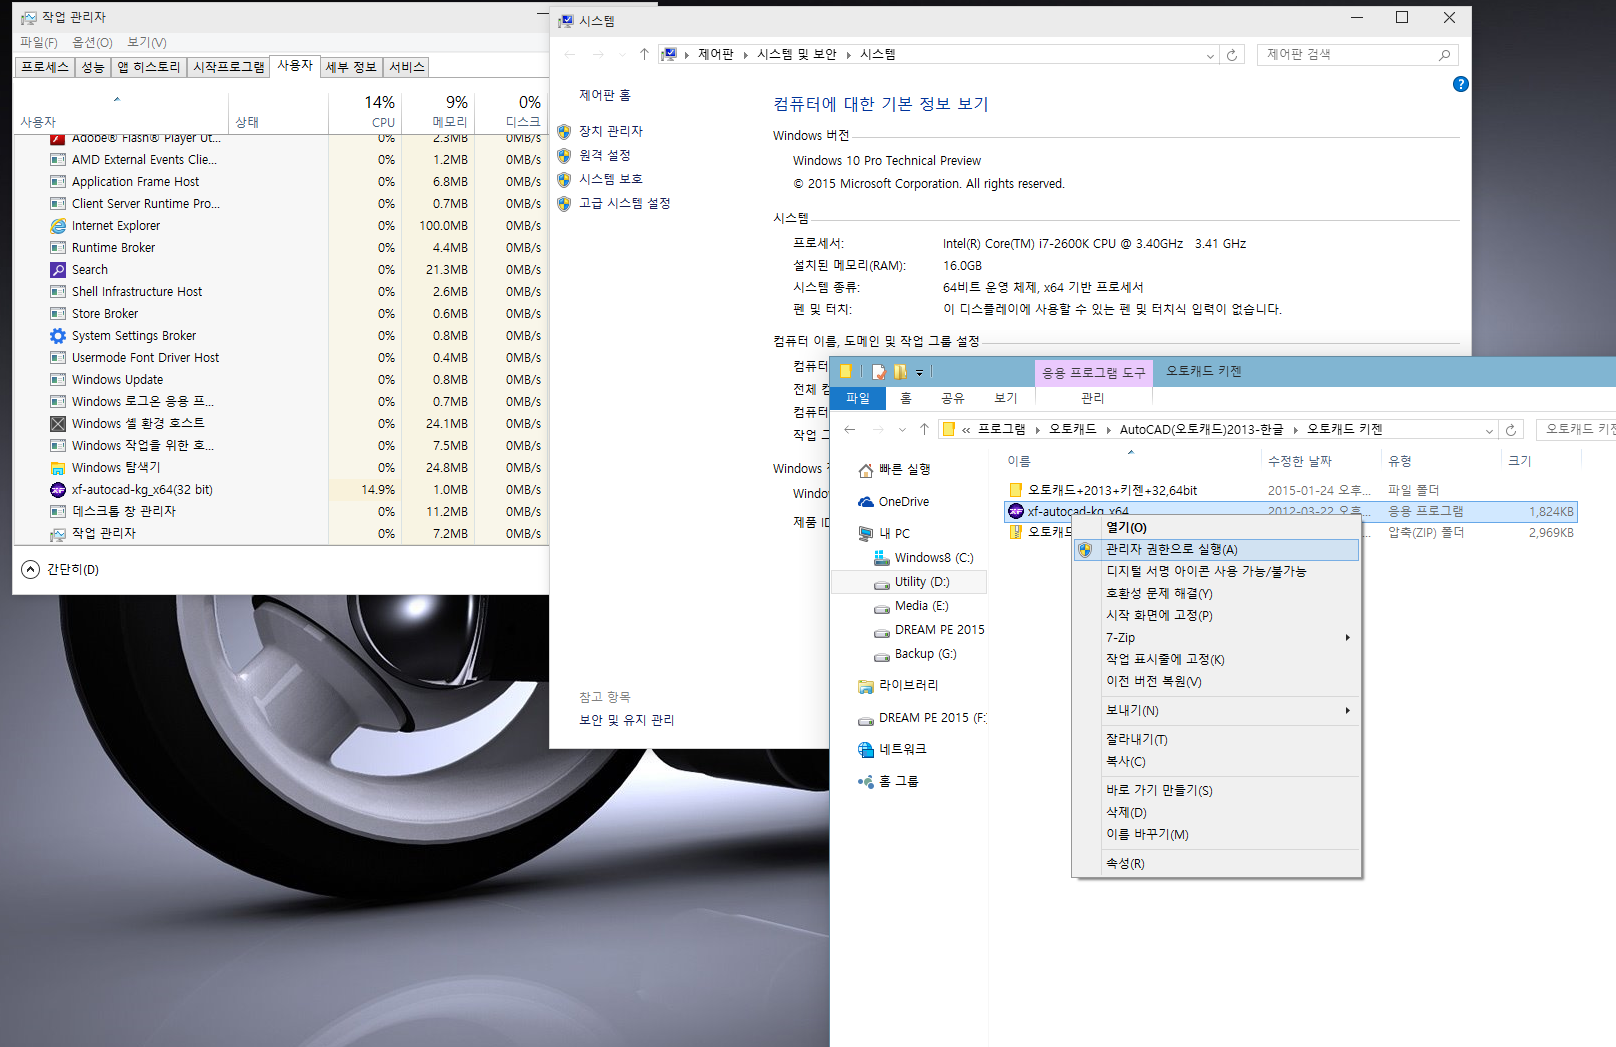Click 네트워크 icon in Explorer navigation pane
1616x1047 pixels.
tap(866, 749)
